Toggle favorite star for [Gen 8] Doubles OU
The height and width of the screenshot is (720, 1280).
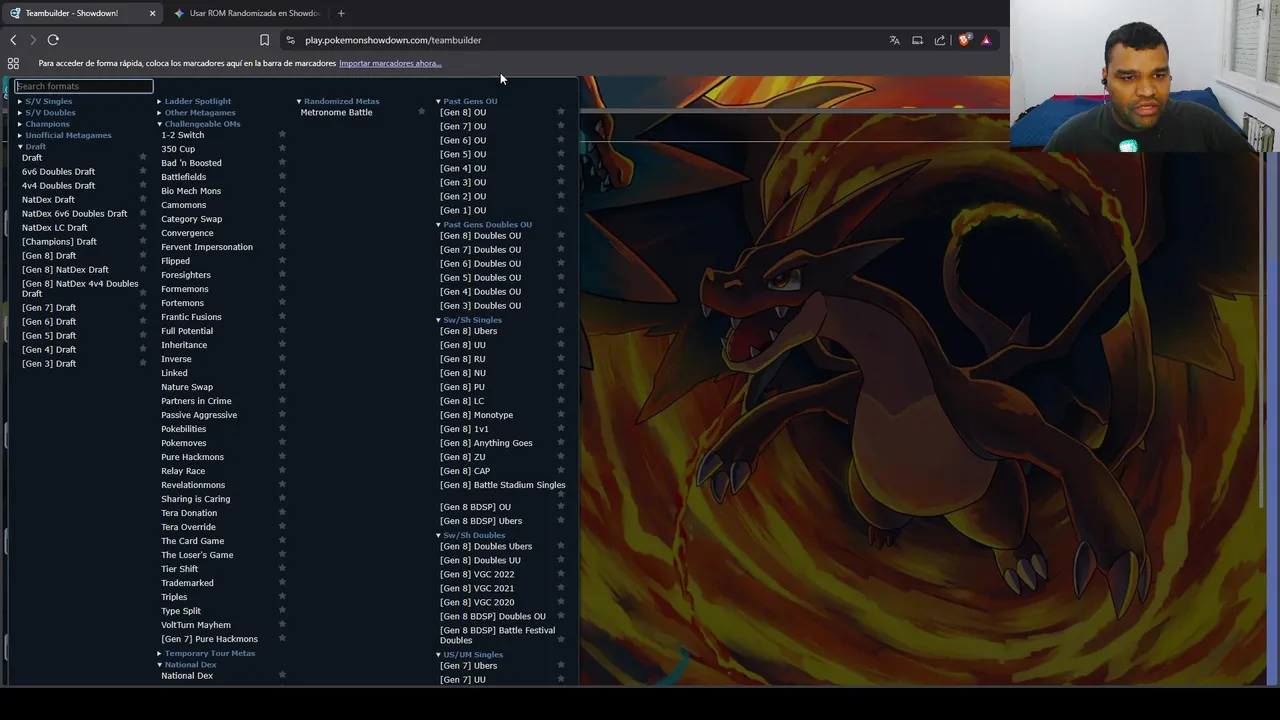[561, 235]
